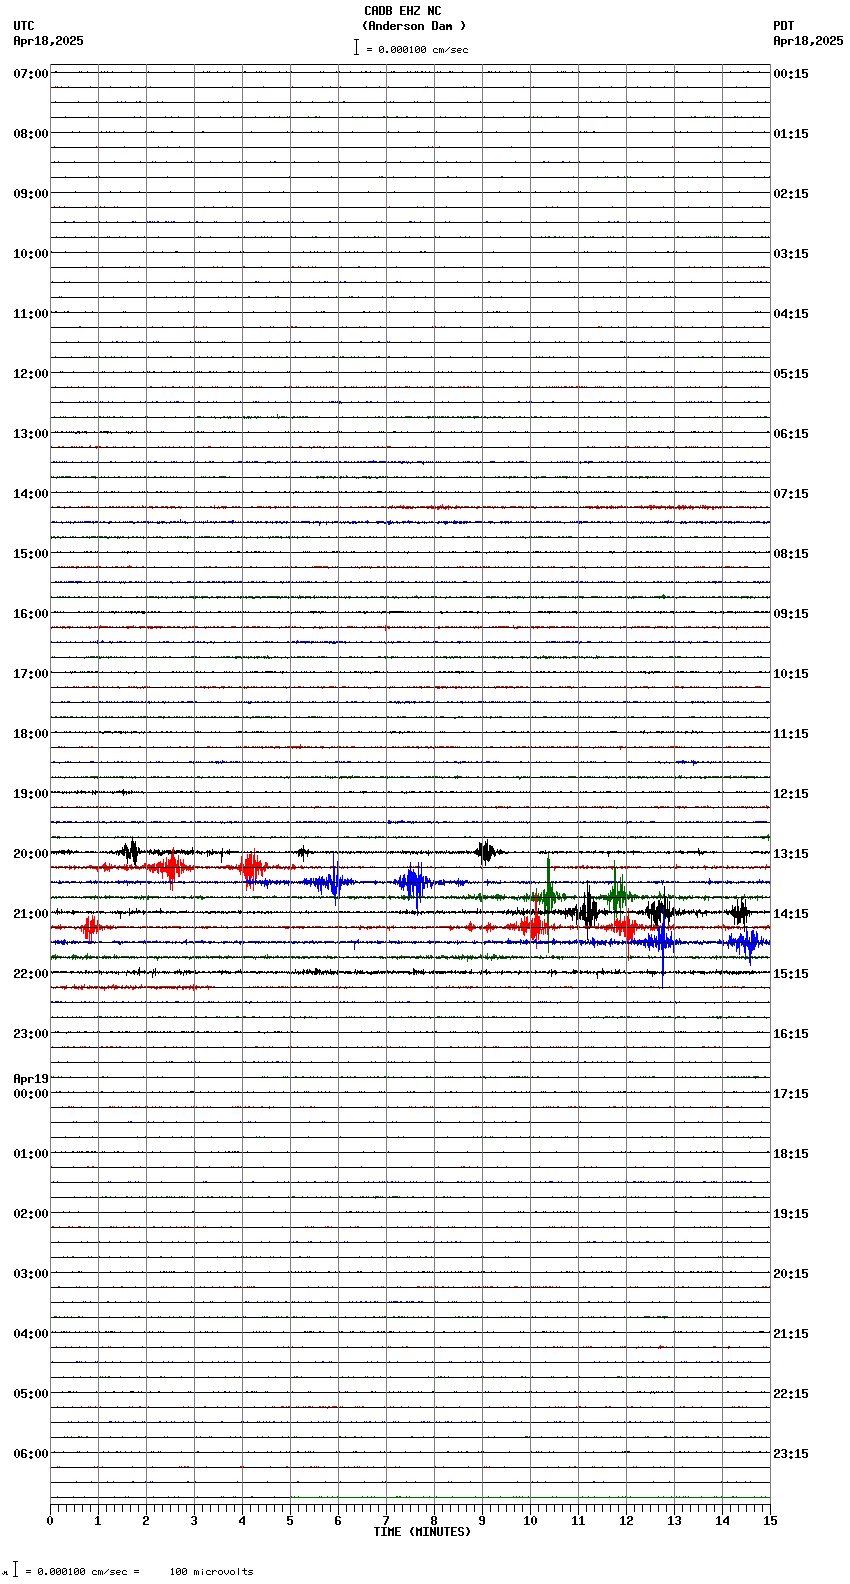This screenshot has height=1584, width=850.
Task: Click the x-axis tick label "12"
Action: pyautogui.click(x=626, y=1521)
